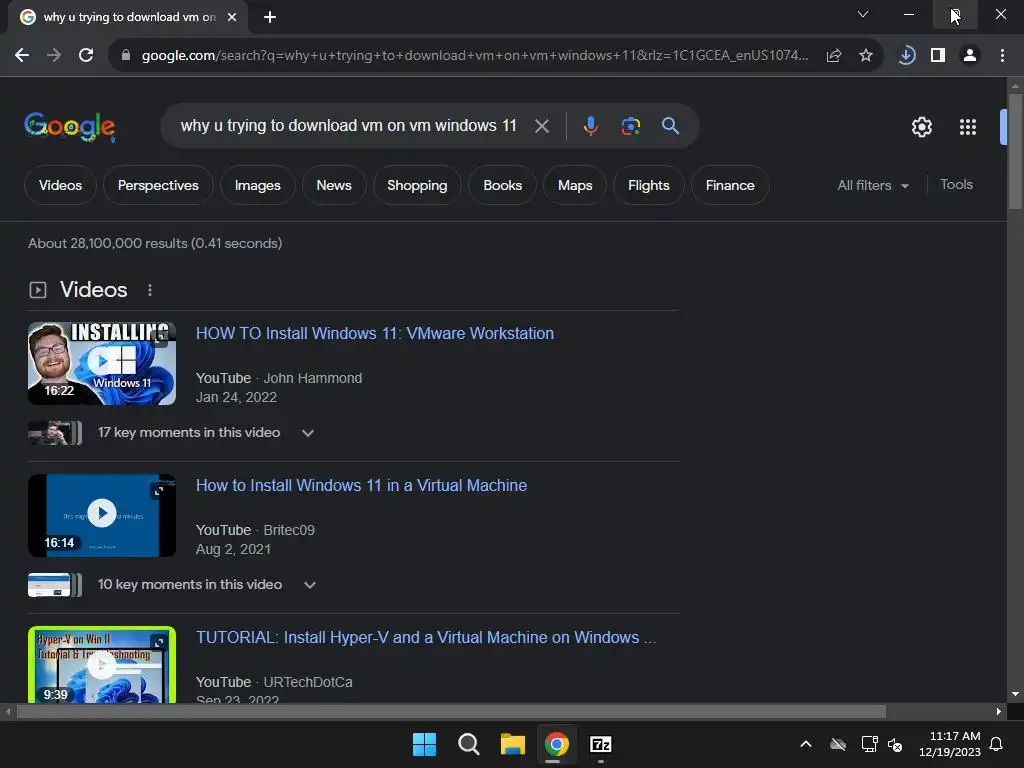Viewport: 1024px width, 768px height.
Task: Submit search with magnifier icon
Action: coord(670,125)
